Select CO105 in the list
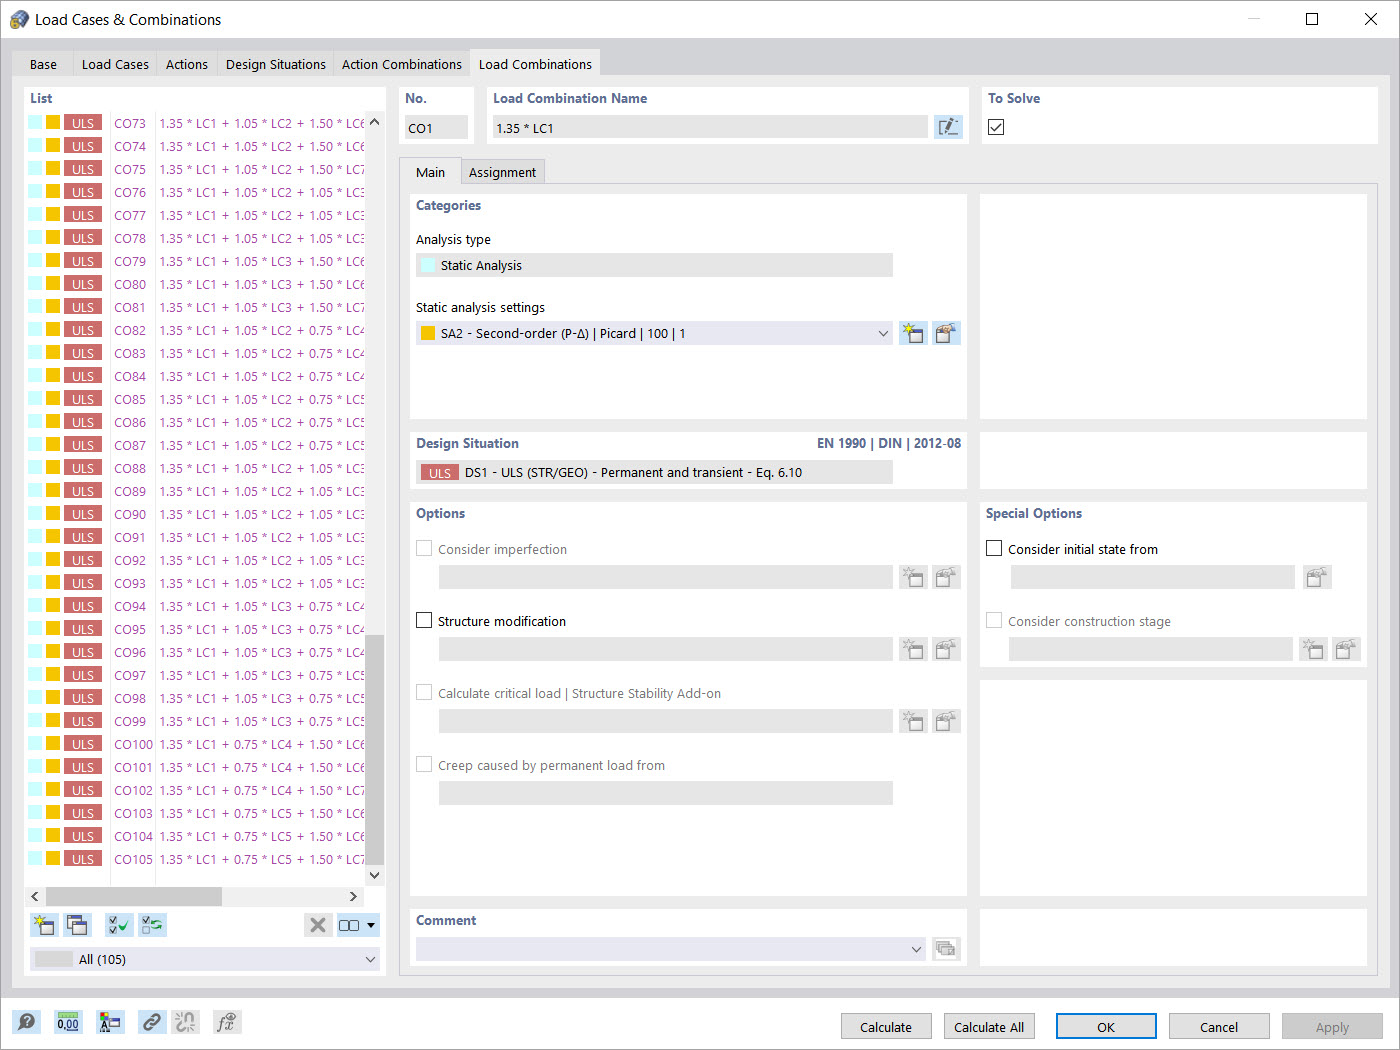The image size is (1400, 1050). [x=195, y=859]
